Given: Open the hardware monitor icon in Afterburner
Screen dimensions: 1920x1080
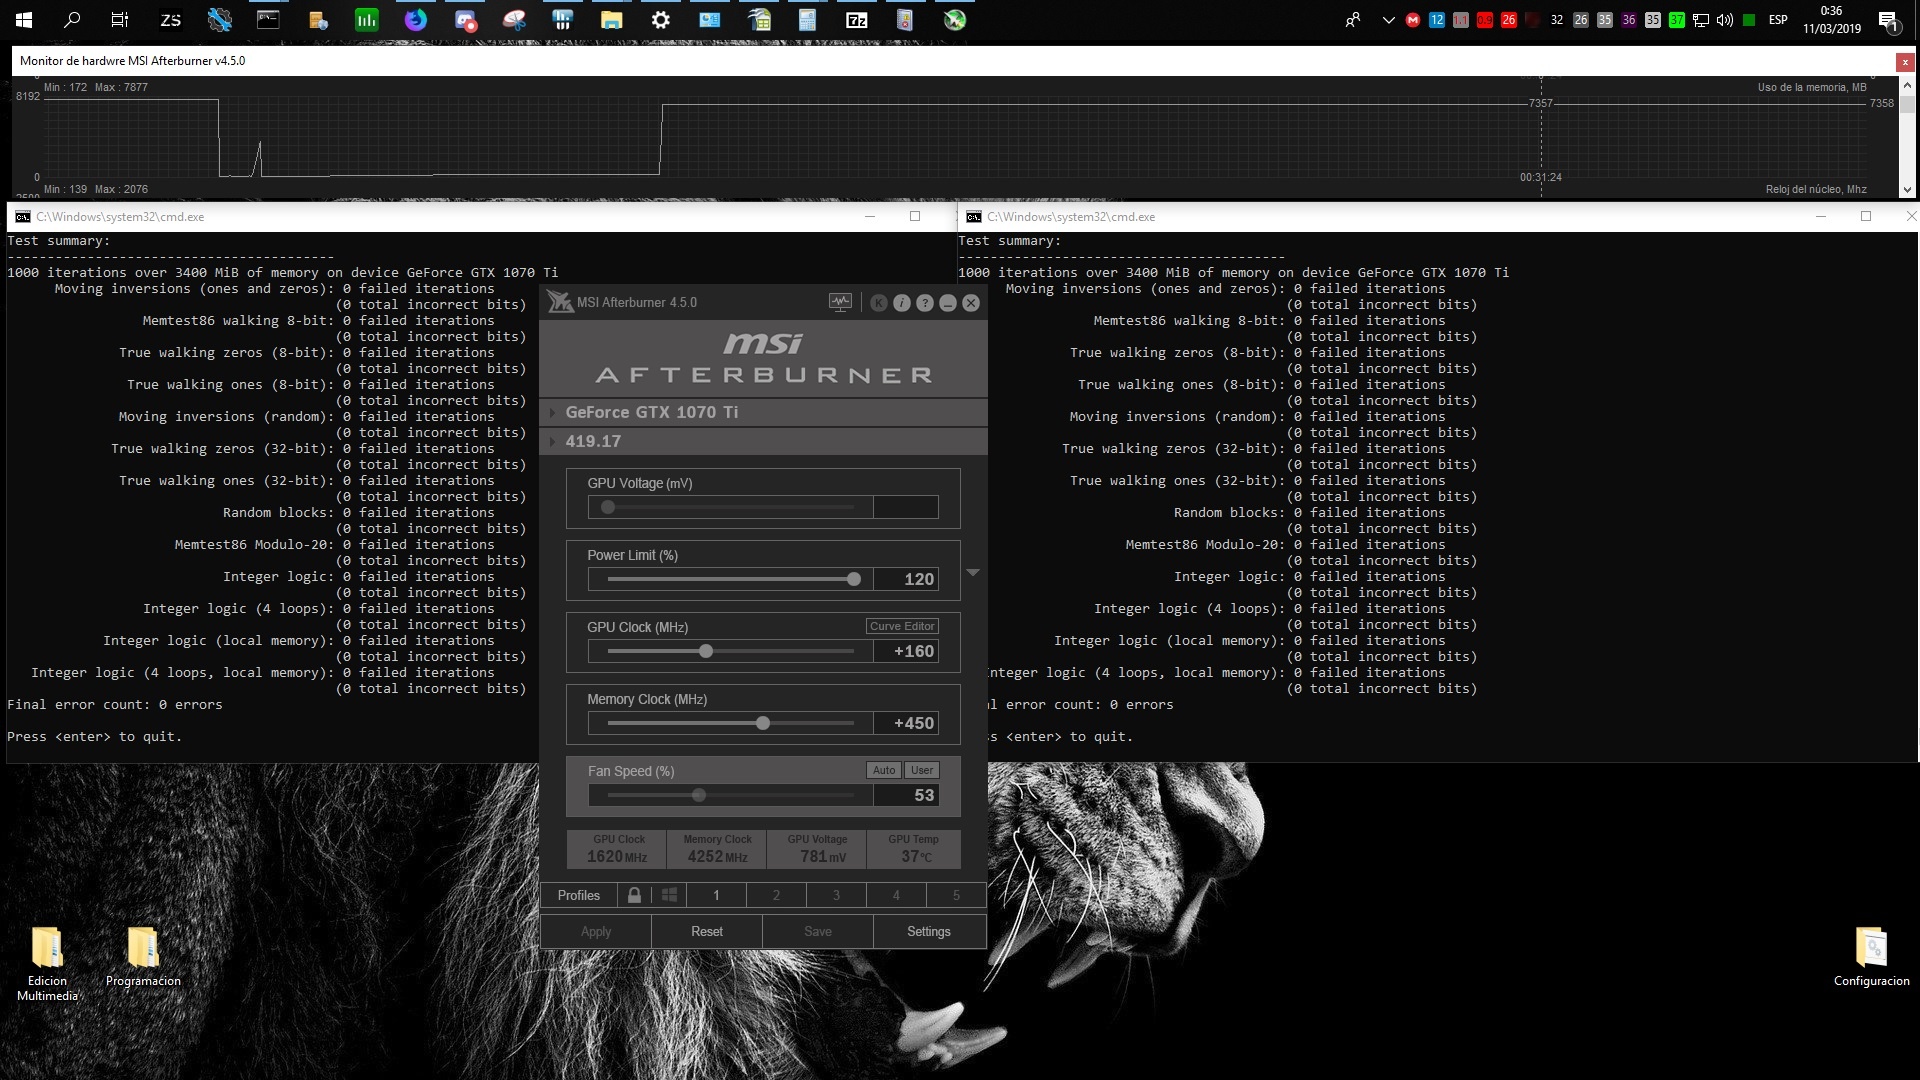Looking at the screenshot, I should coord(840,302).
